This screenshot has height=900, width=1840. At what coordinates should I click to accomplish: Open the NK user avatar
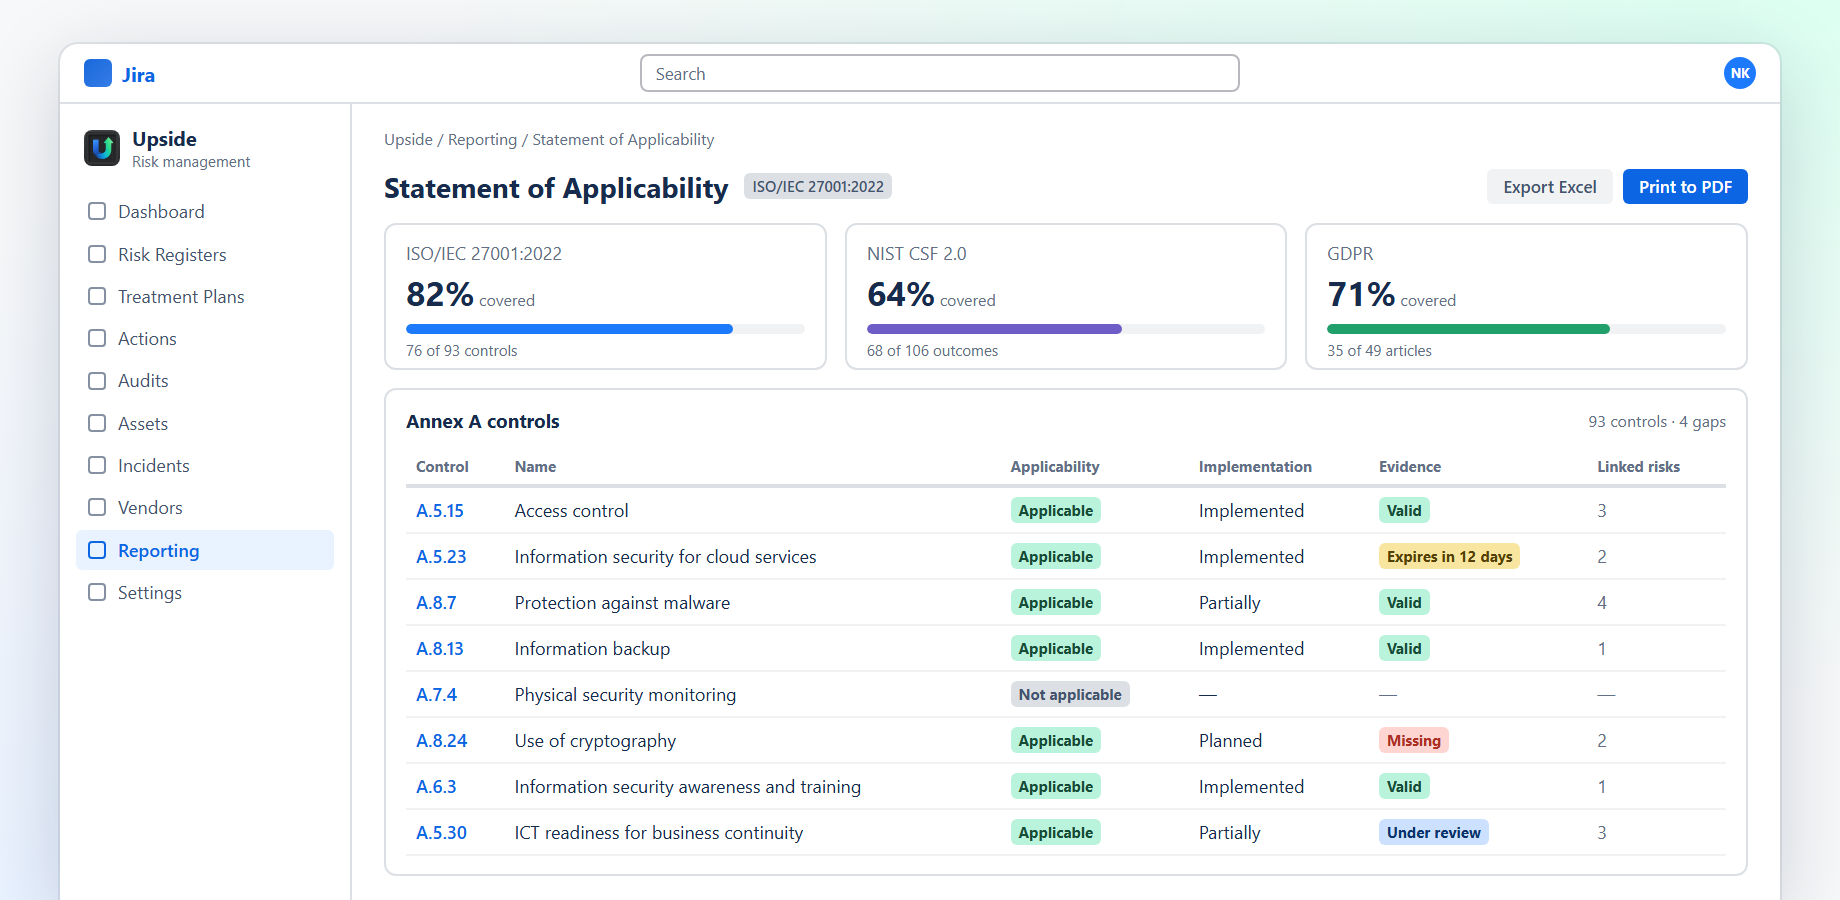[x=1740, y=73]
